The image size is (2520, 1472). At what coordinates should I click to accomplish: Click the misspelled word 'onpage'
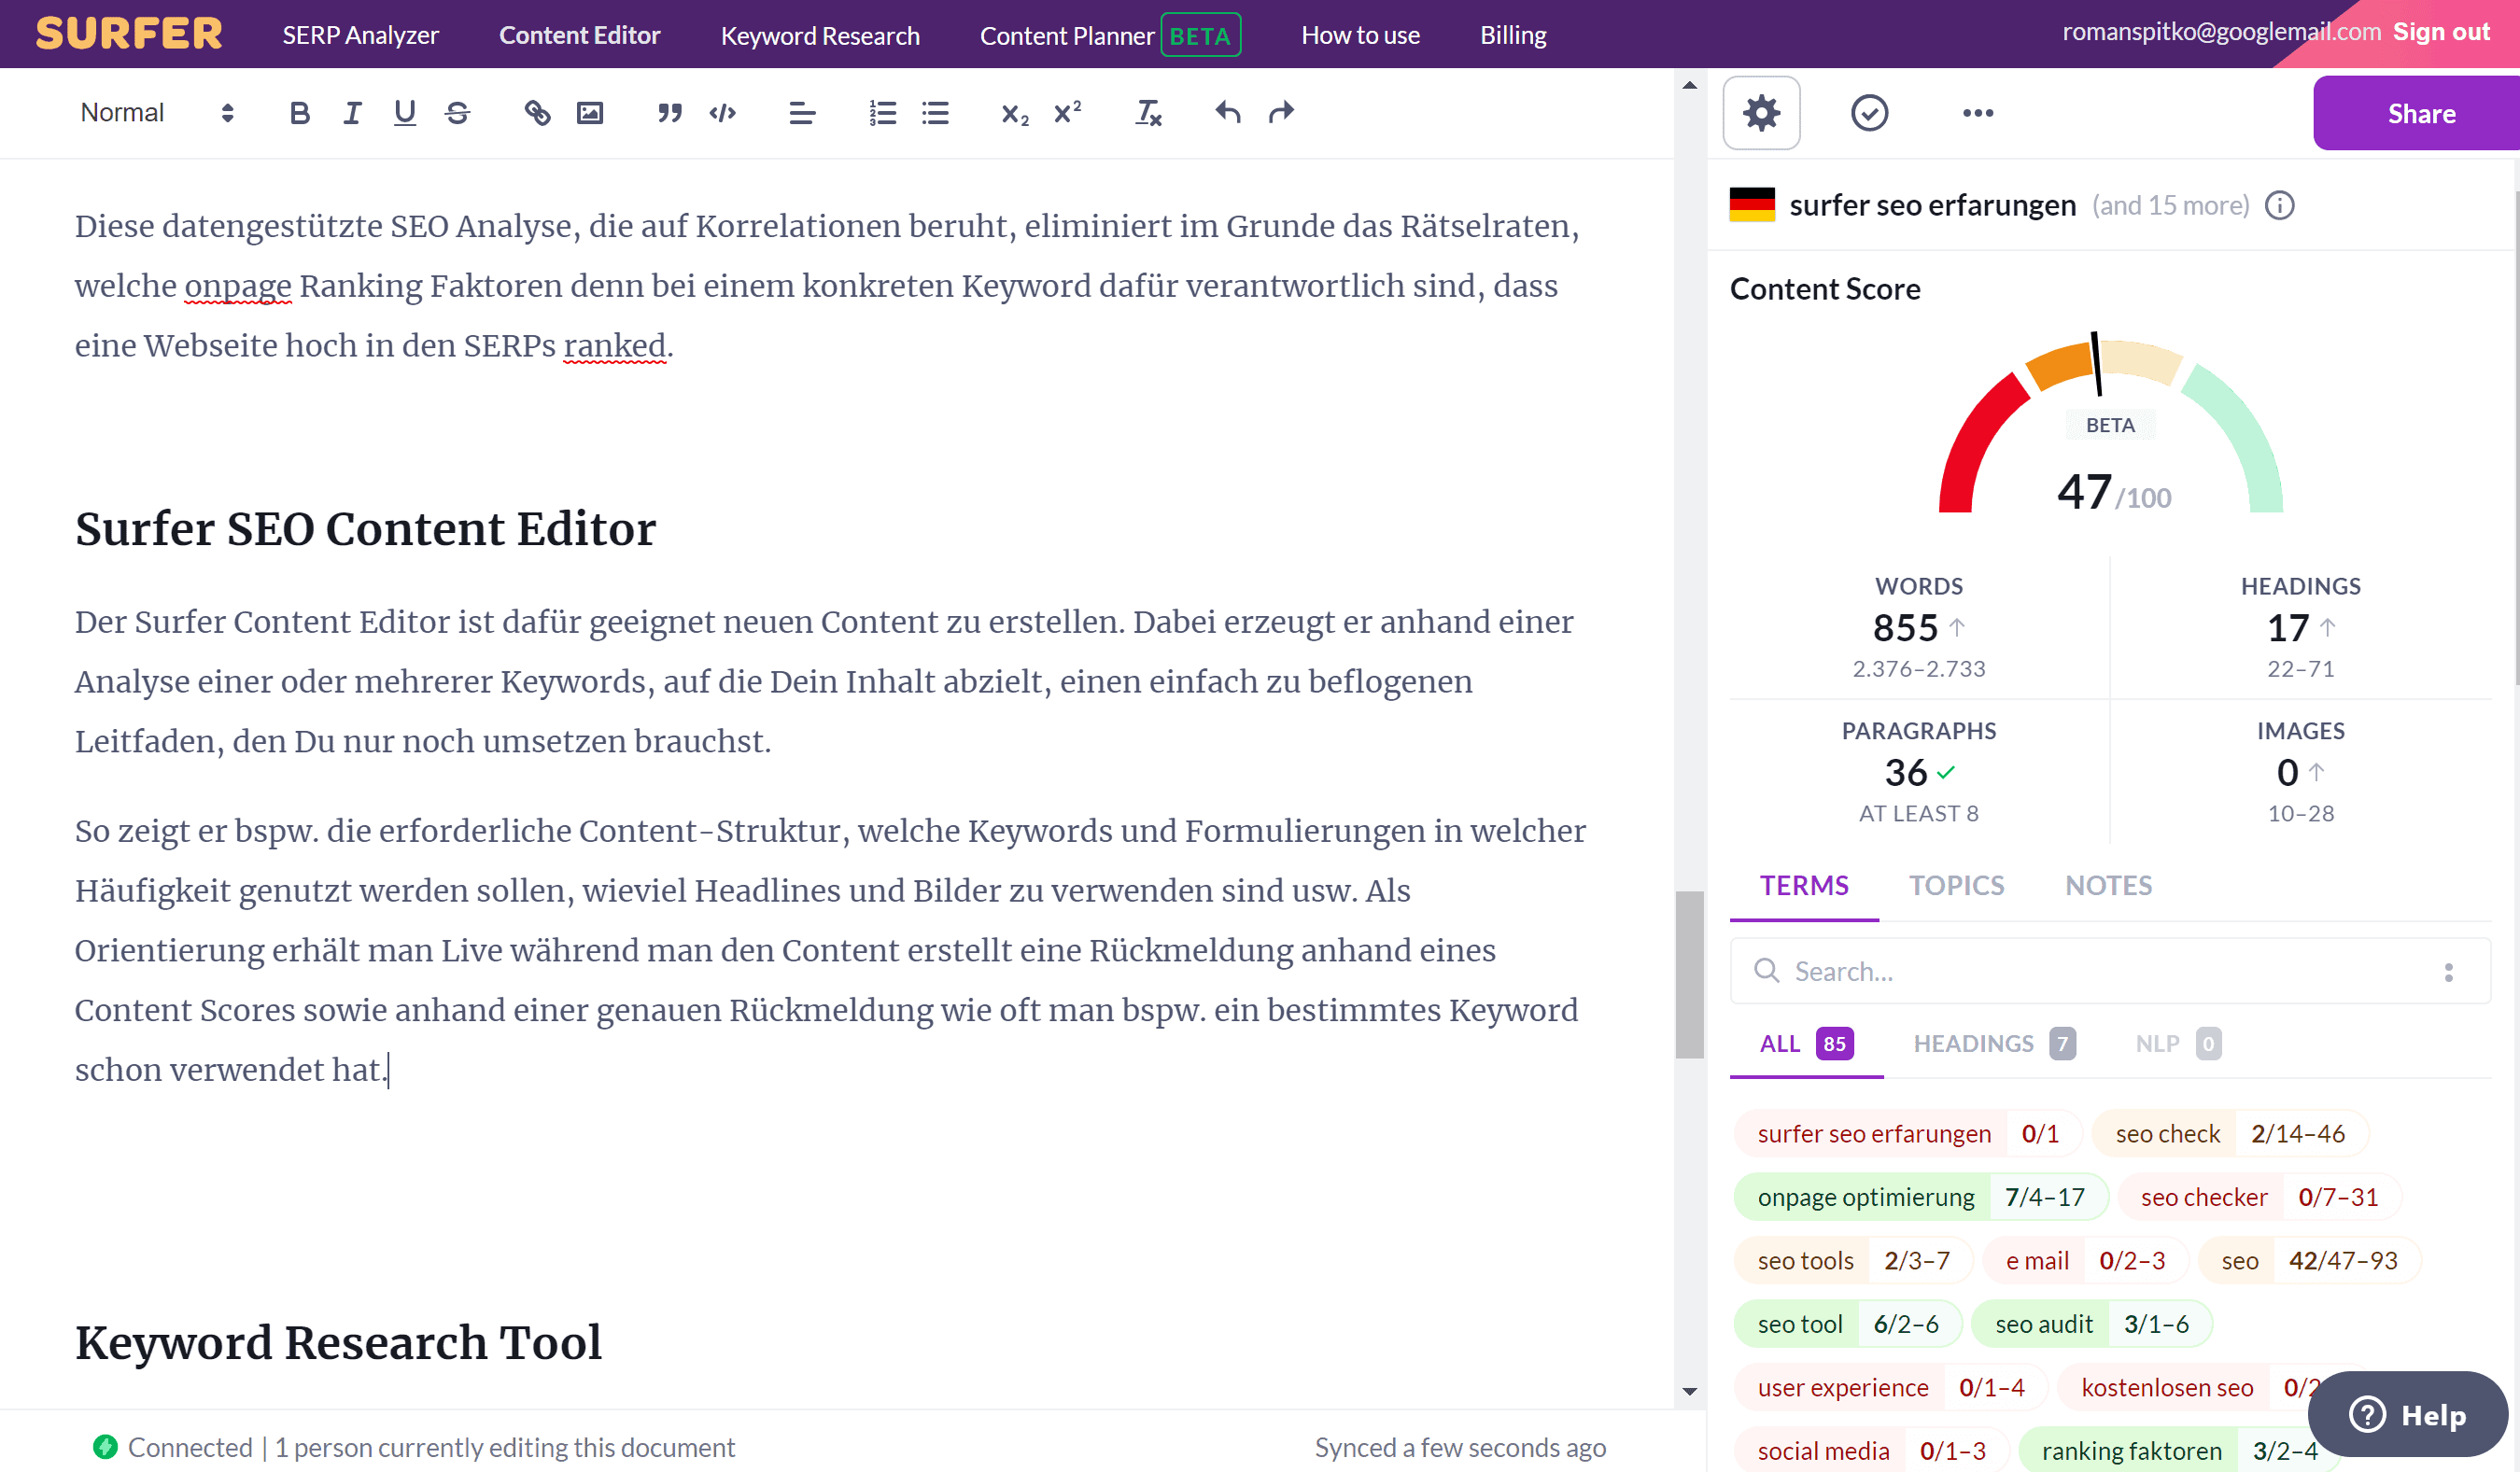(238, 286)
